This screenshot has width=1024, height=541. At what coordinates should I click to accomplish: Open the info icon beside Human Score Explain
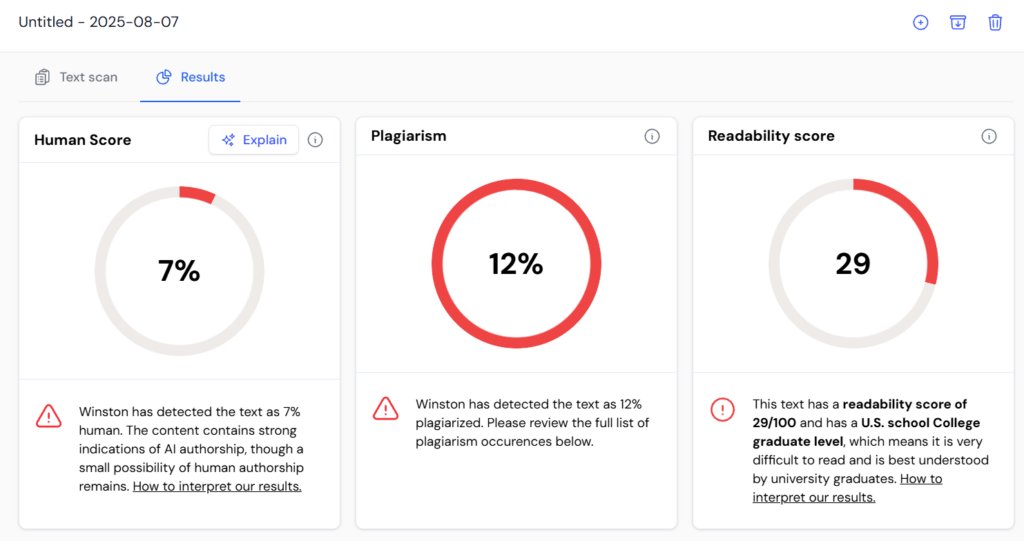pos(315,140)
